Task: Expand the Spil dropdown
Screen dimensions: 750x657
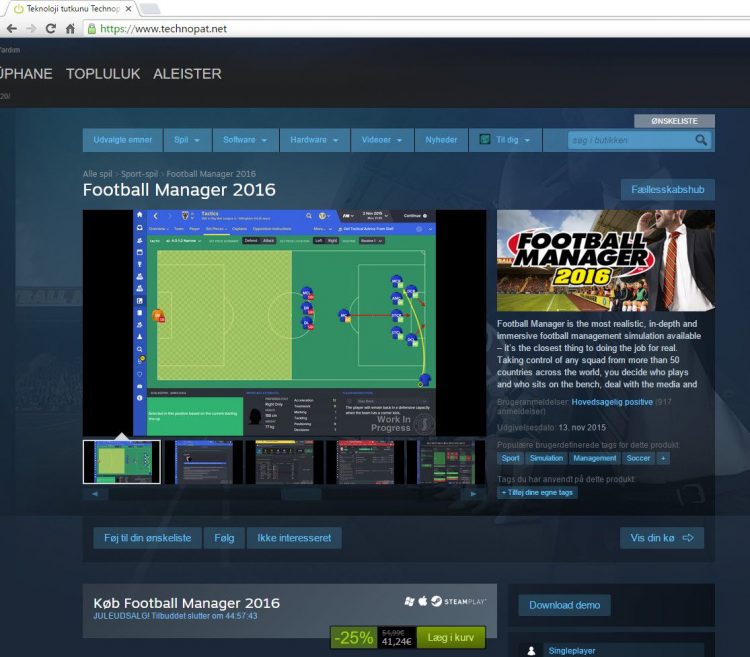Action: pyautogui.click(x=187, y=140)
